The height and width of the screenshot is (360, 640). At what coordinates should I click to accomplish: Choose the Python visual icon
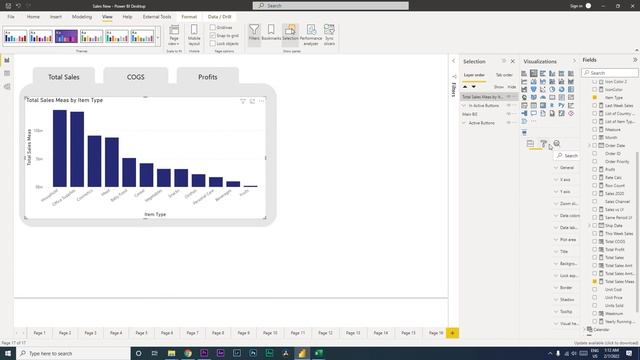point(562,105)
